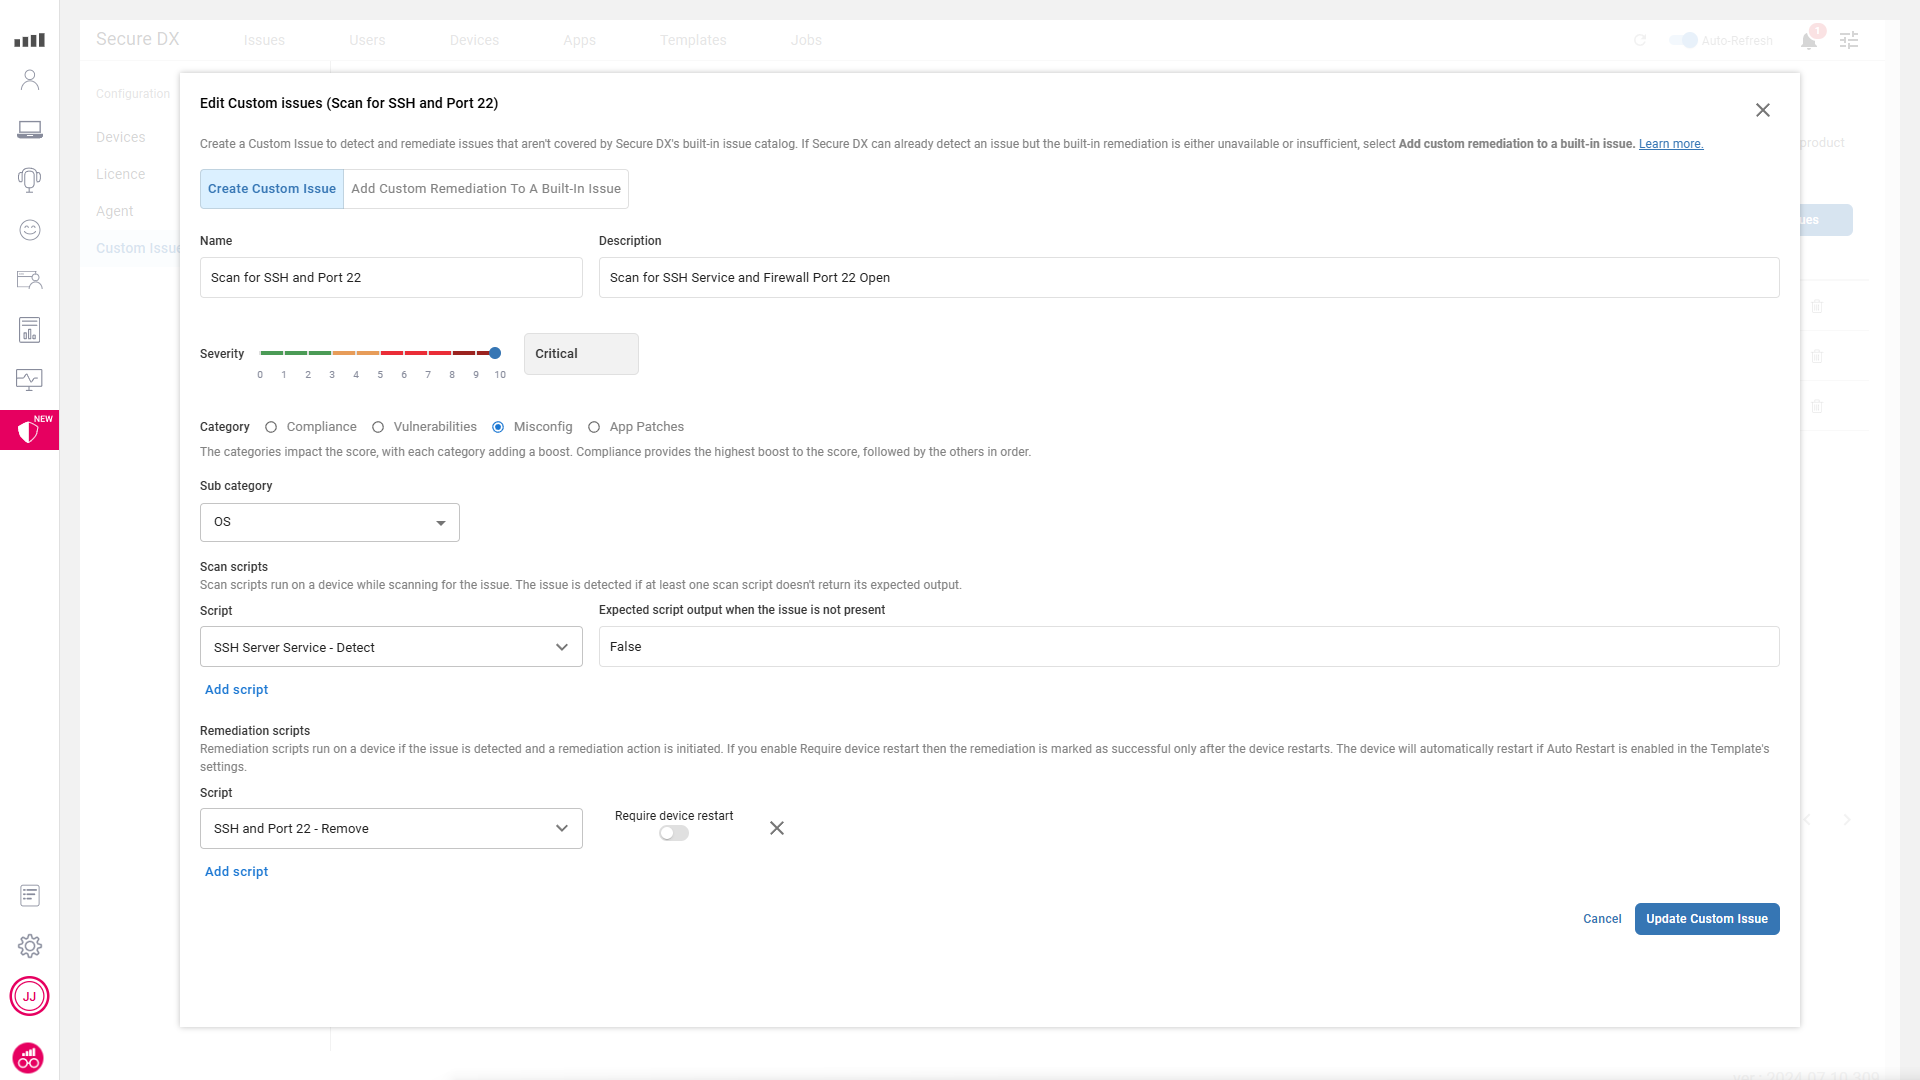Open the user profile icon in sidebar
This screenshot has height=1080, width=1920.
[x=30, y=80]
